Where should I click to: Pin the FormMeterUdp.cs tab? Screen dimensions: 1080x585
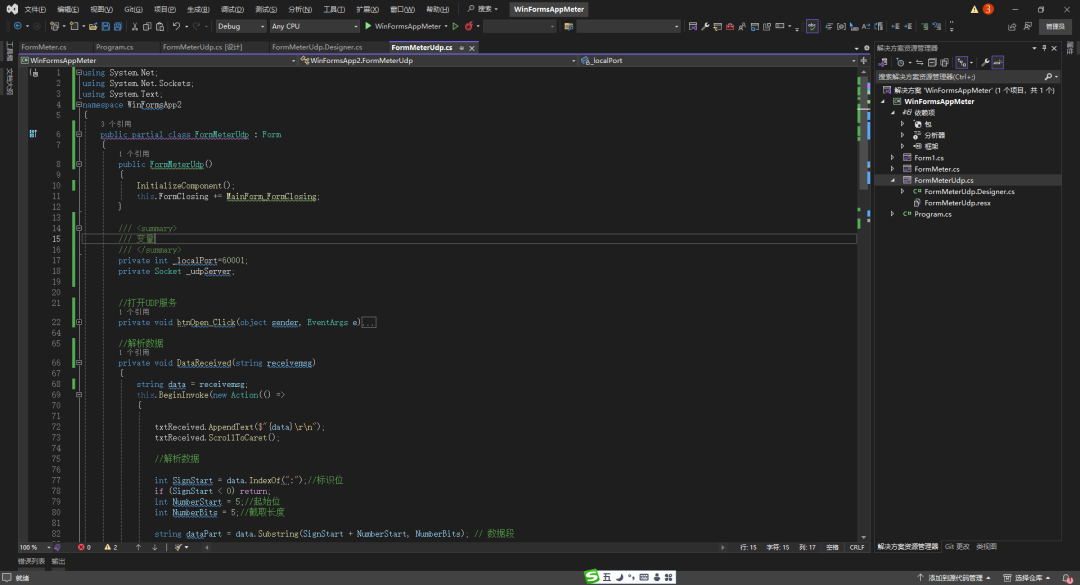461,47
